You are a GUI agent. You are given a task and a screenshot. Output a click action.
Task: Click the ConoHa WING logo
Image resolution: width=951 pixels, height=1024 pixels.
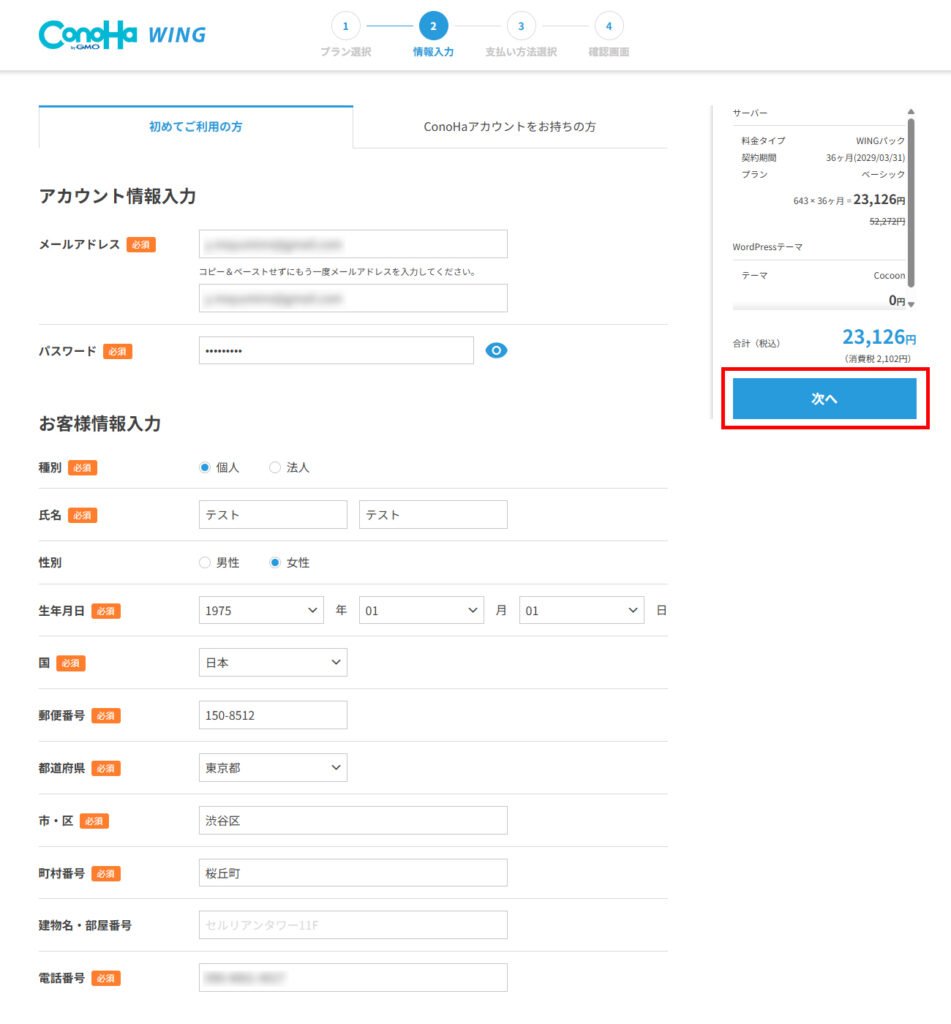[122, 34]
